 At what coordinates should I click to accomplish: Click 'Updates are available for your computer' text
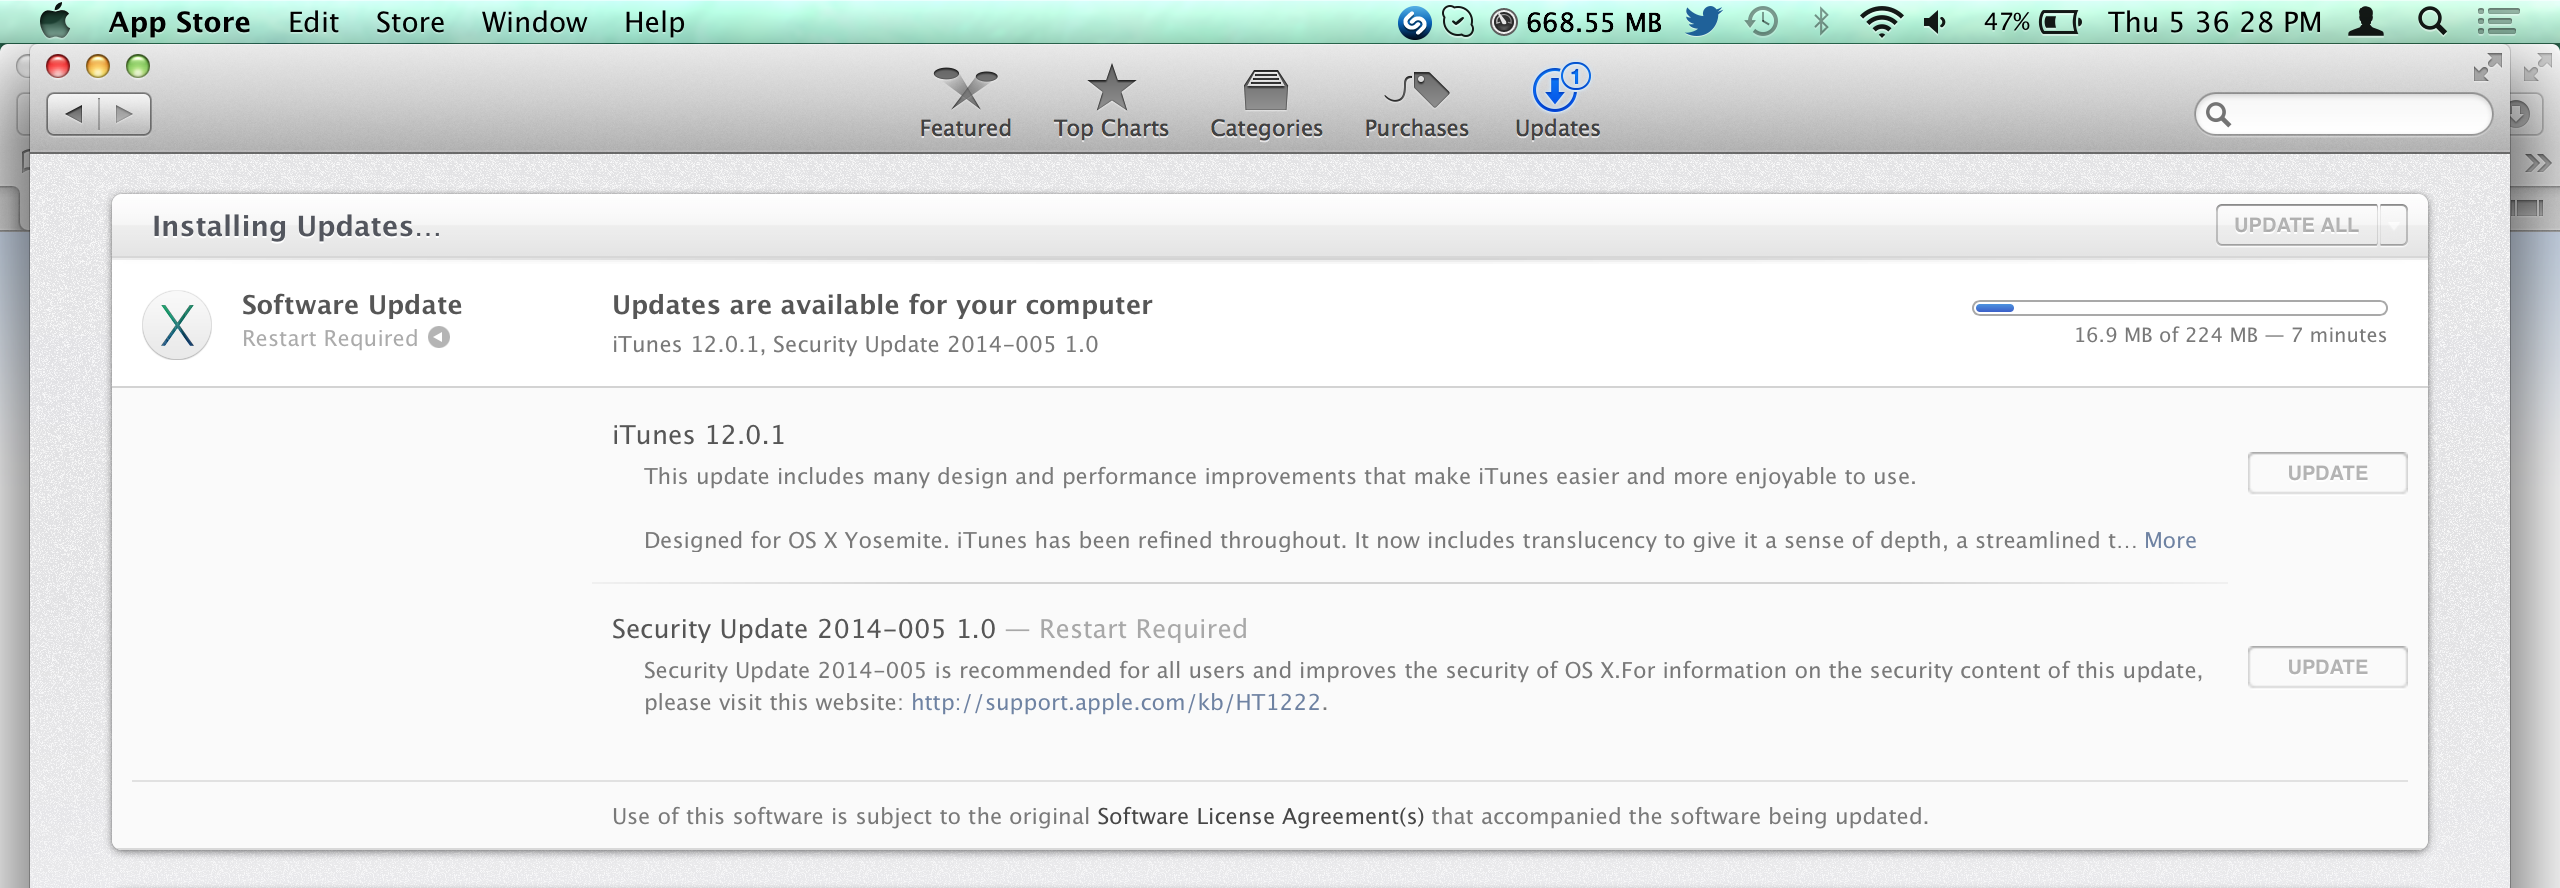(x=882, y=305)
